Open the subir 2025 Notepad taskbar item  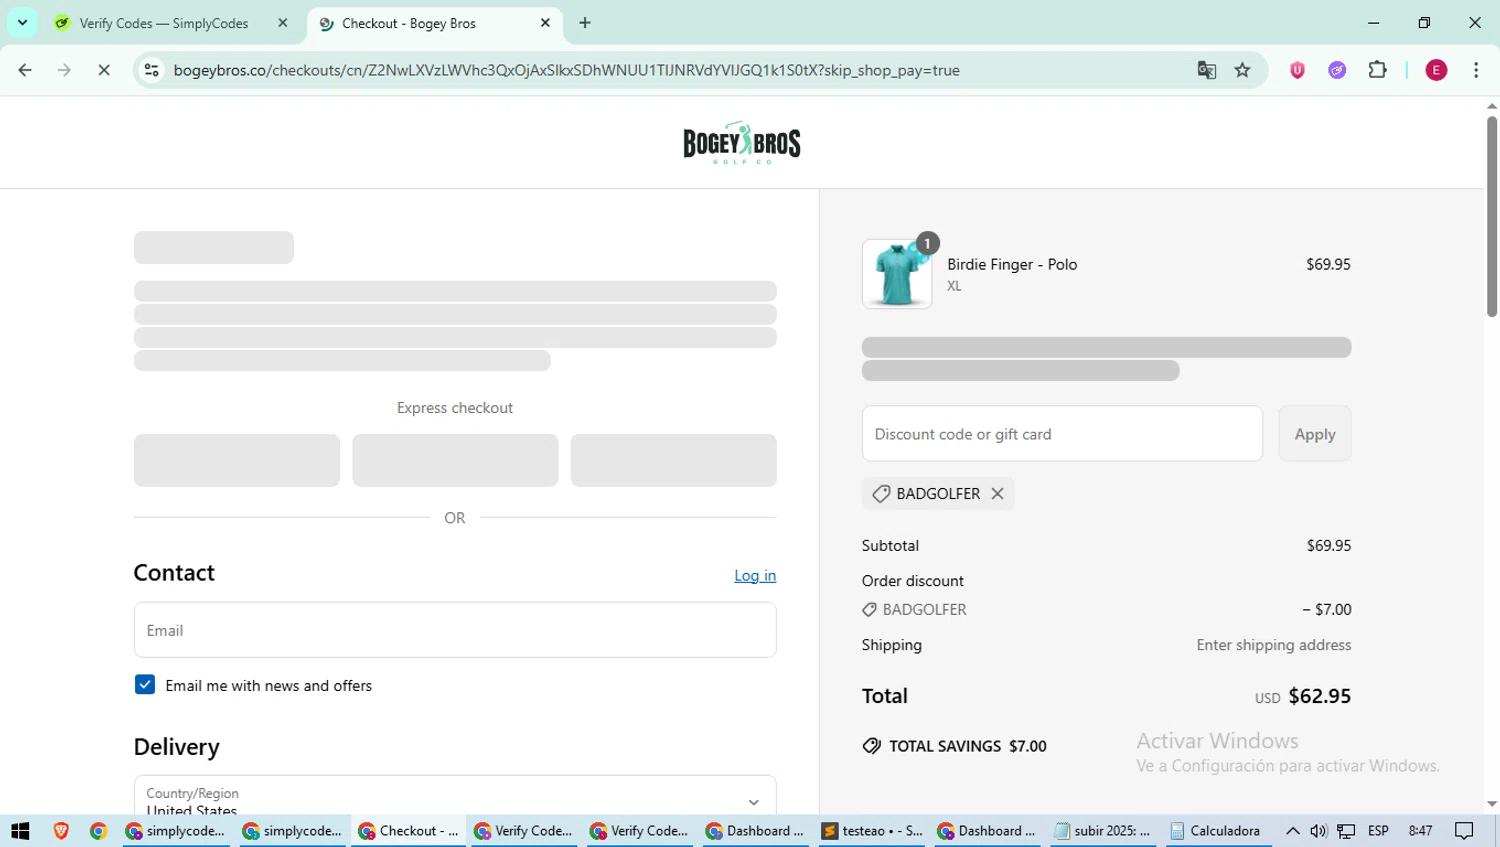tap(1102, 831)
